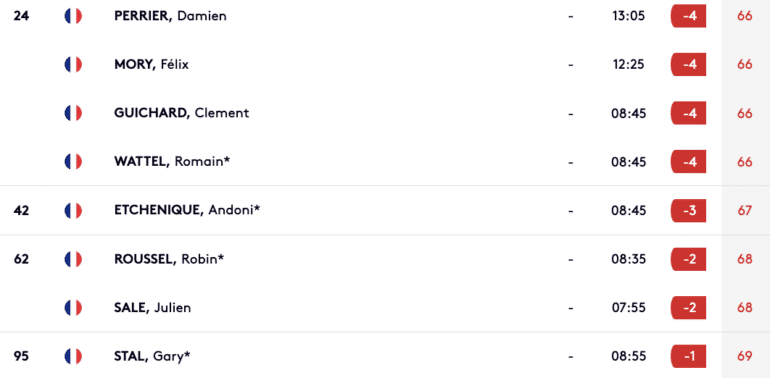Click round score 67 for ETCHENIQUE
Image resolution: width=770 pixels, height=378 pixels.
coord(744,211)
